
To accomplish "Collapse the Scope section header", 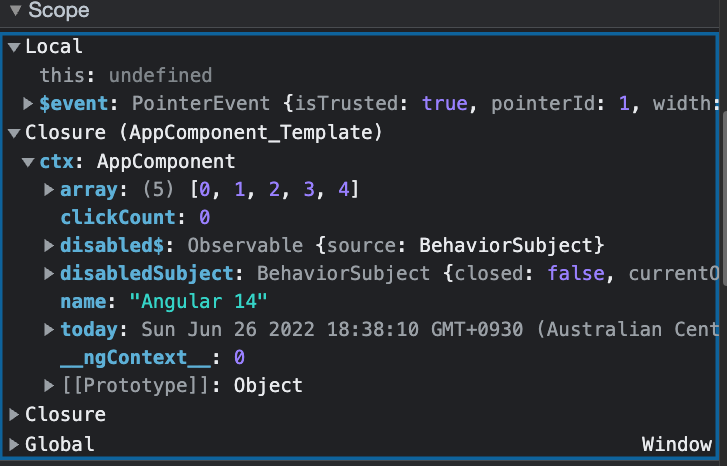I will tap(15, 12).
